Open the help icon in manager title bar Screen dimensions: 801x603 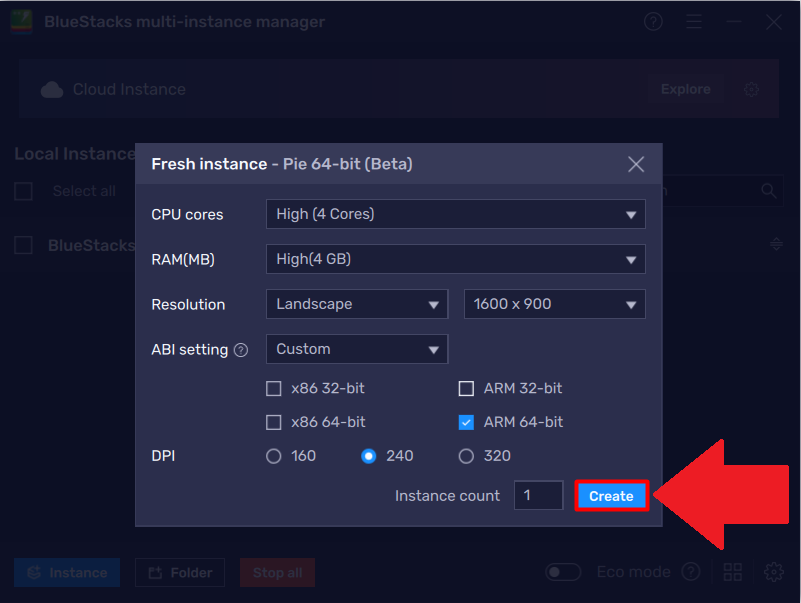pos(653,21)
